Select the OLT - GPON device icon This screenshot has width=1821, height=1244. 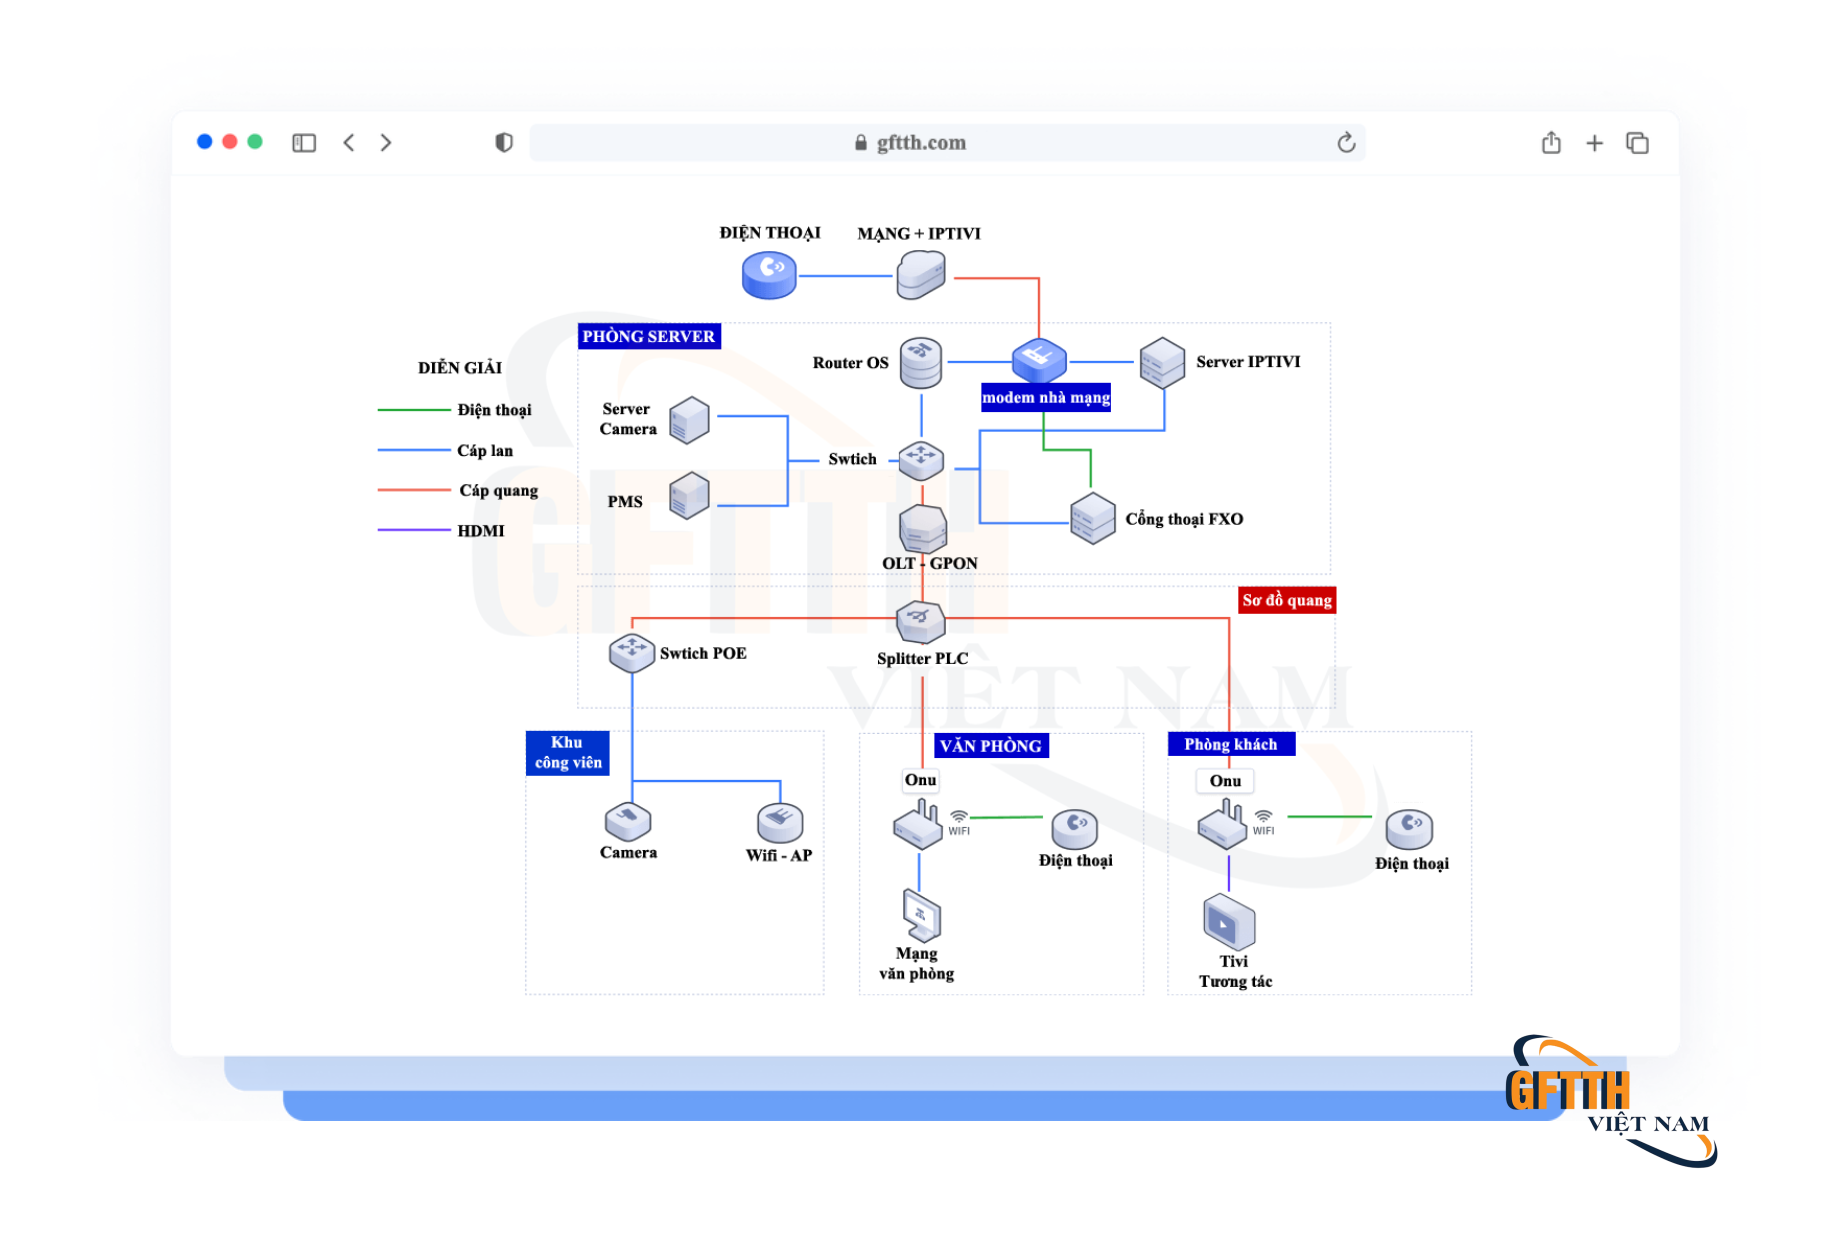point(922,528)
